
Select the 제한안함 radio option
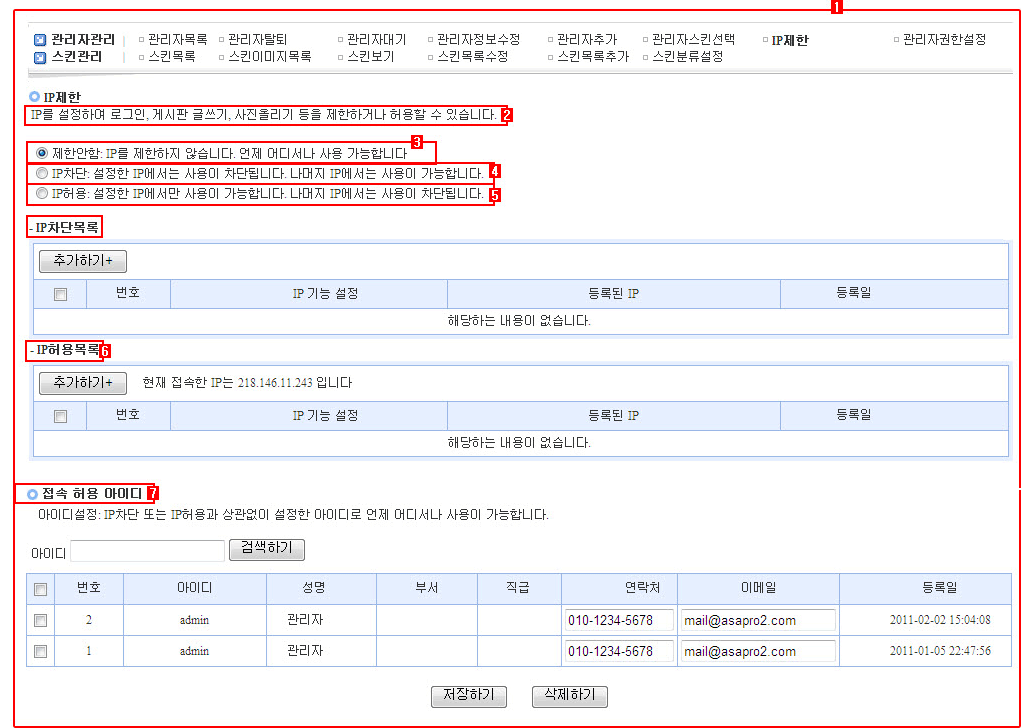pos(42,154)
